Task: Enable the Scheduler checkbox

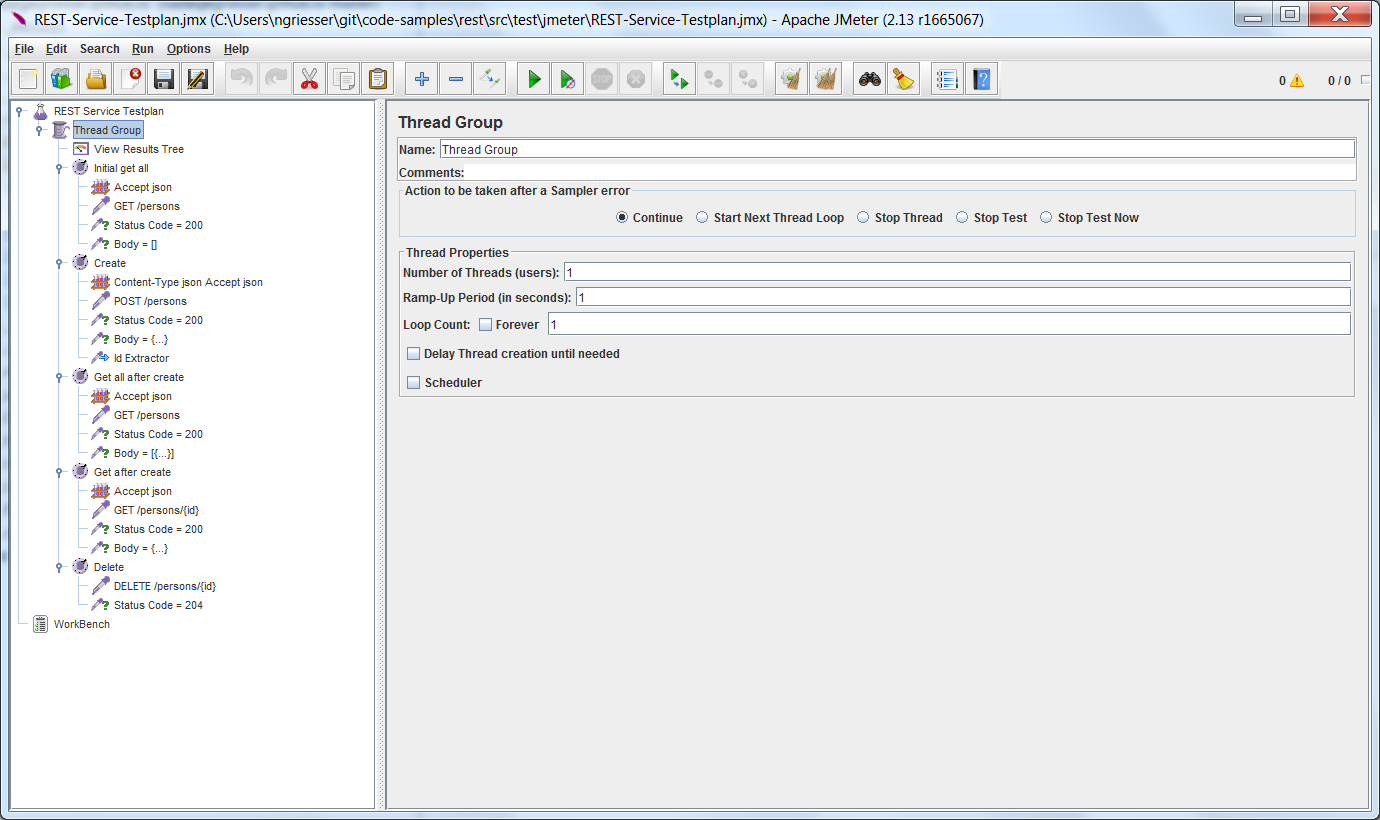Action: tap(413, 382)
